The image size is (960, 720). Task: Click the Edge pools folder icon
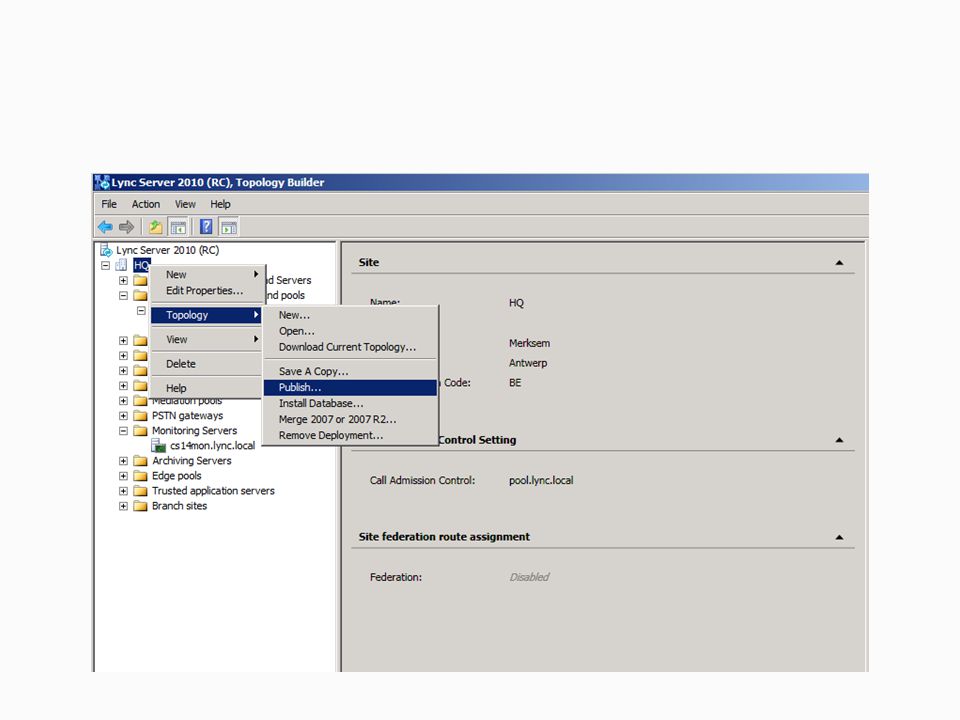coord(140,476)
